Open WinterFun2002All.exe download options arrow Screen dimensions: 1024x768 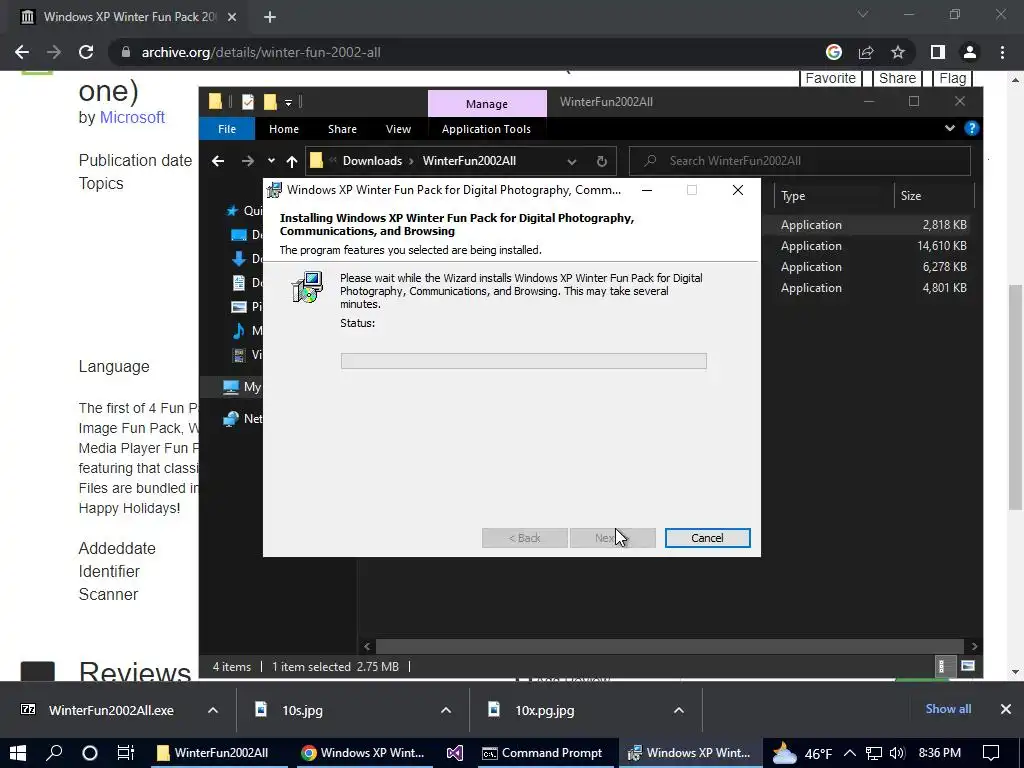click(x=213, y=711)
